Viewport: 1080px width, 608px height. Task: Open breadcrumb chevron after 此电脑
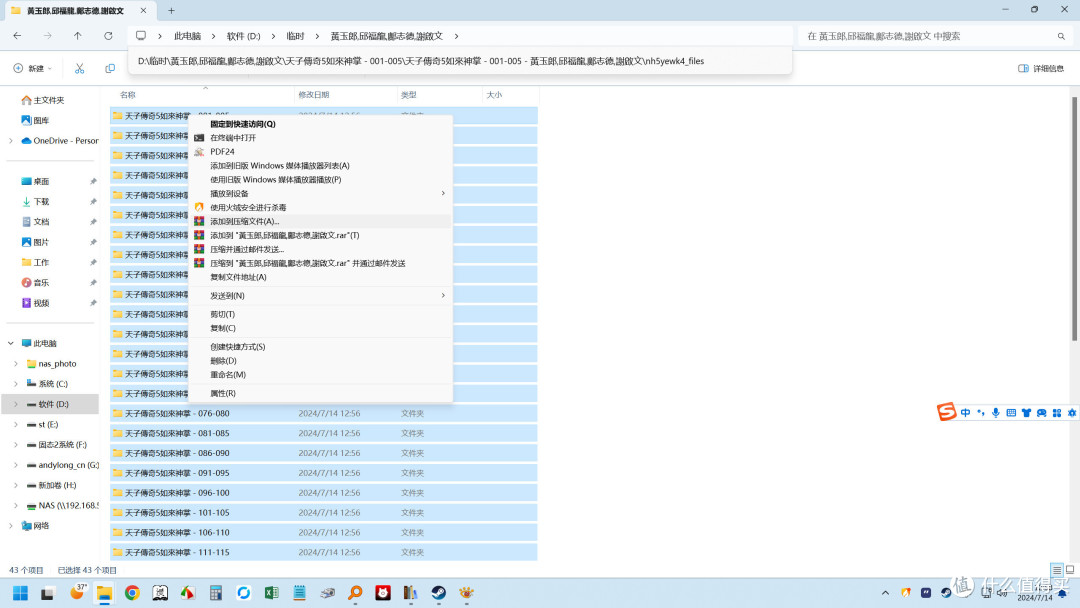click(x=214, y=36)
